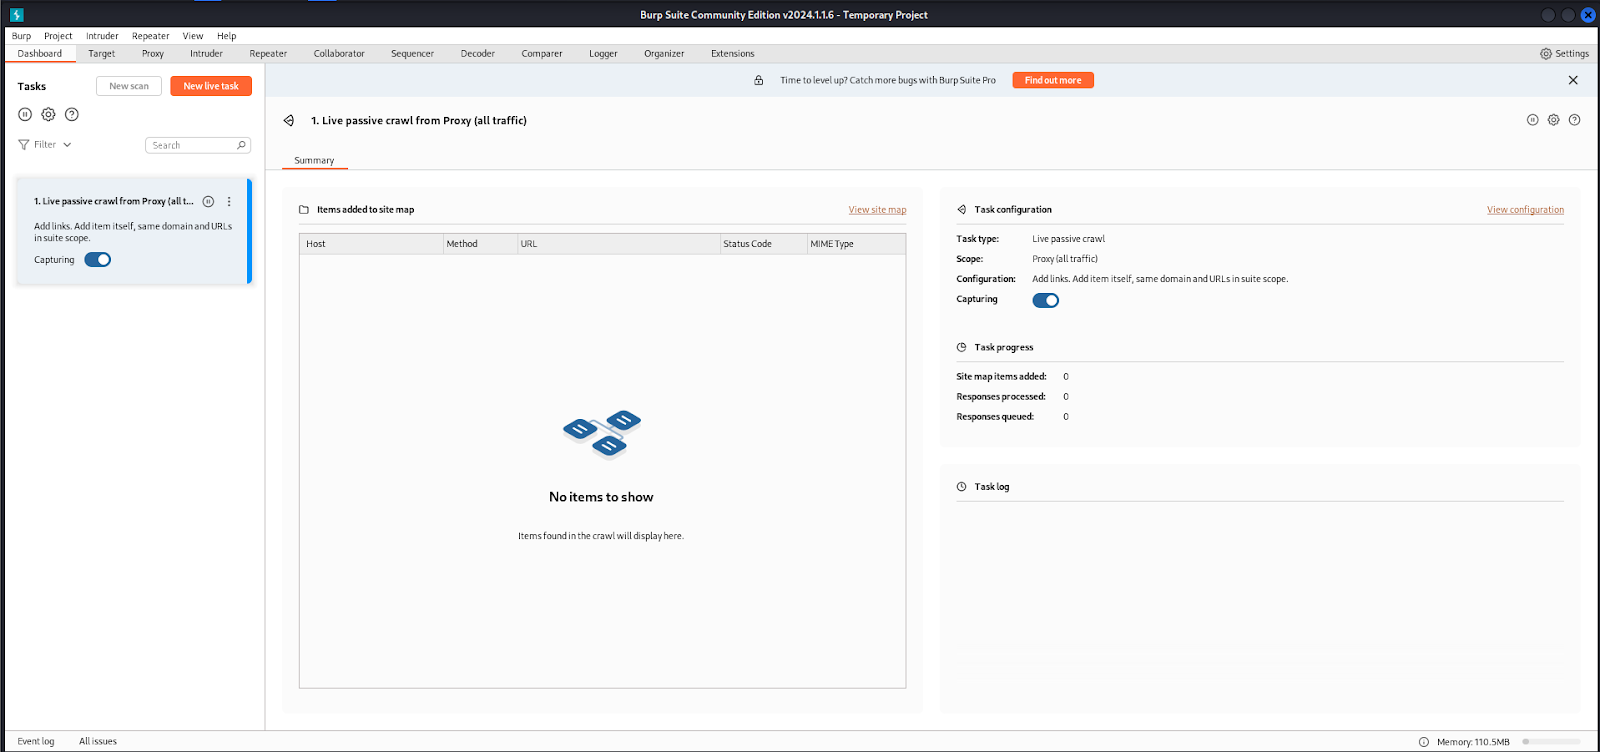
Task: Sort table by Status Code column
Action: click(764, 244)
